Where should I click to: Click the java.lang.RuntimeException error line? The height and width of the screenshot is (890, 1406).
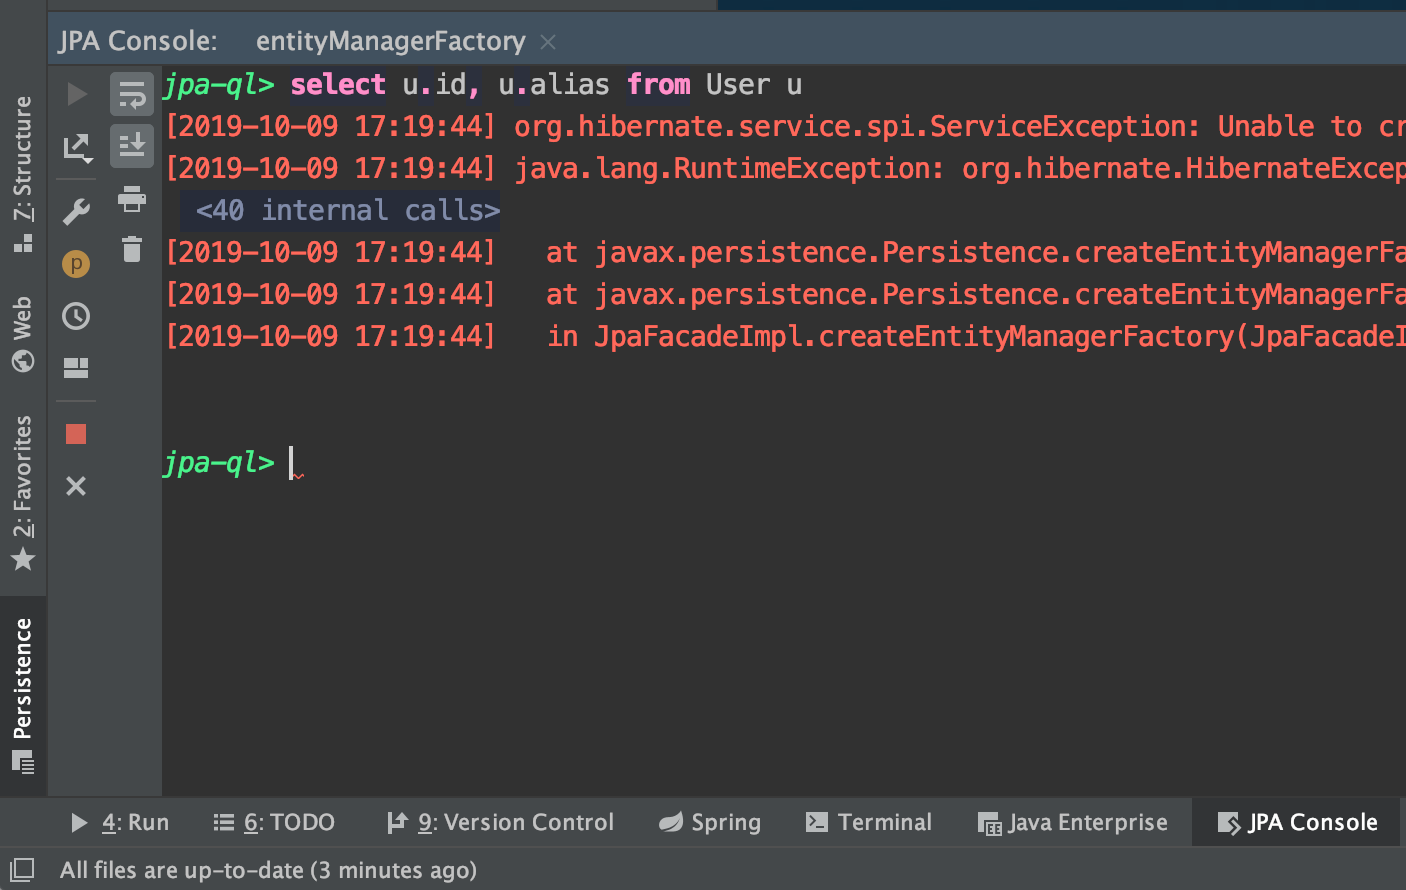click(x=785, y=168)
